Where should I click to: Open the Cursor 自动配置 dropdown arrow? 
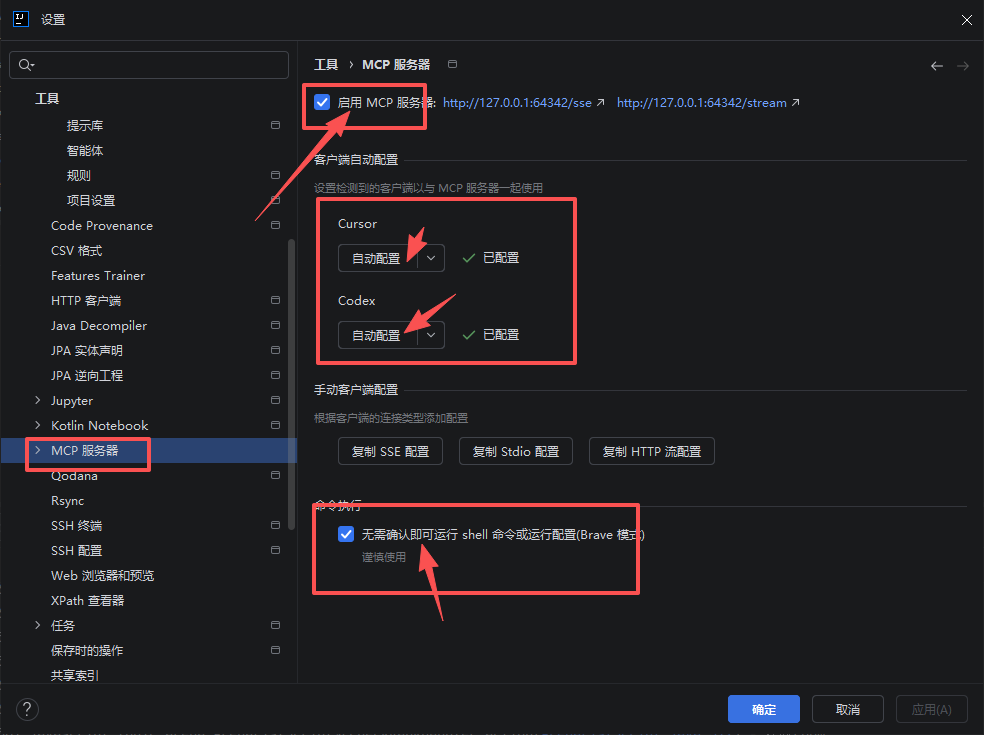(431, 258)
